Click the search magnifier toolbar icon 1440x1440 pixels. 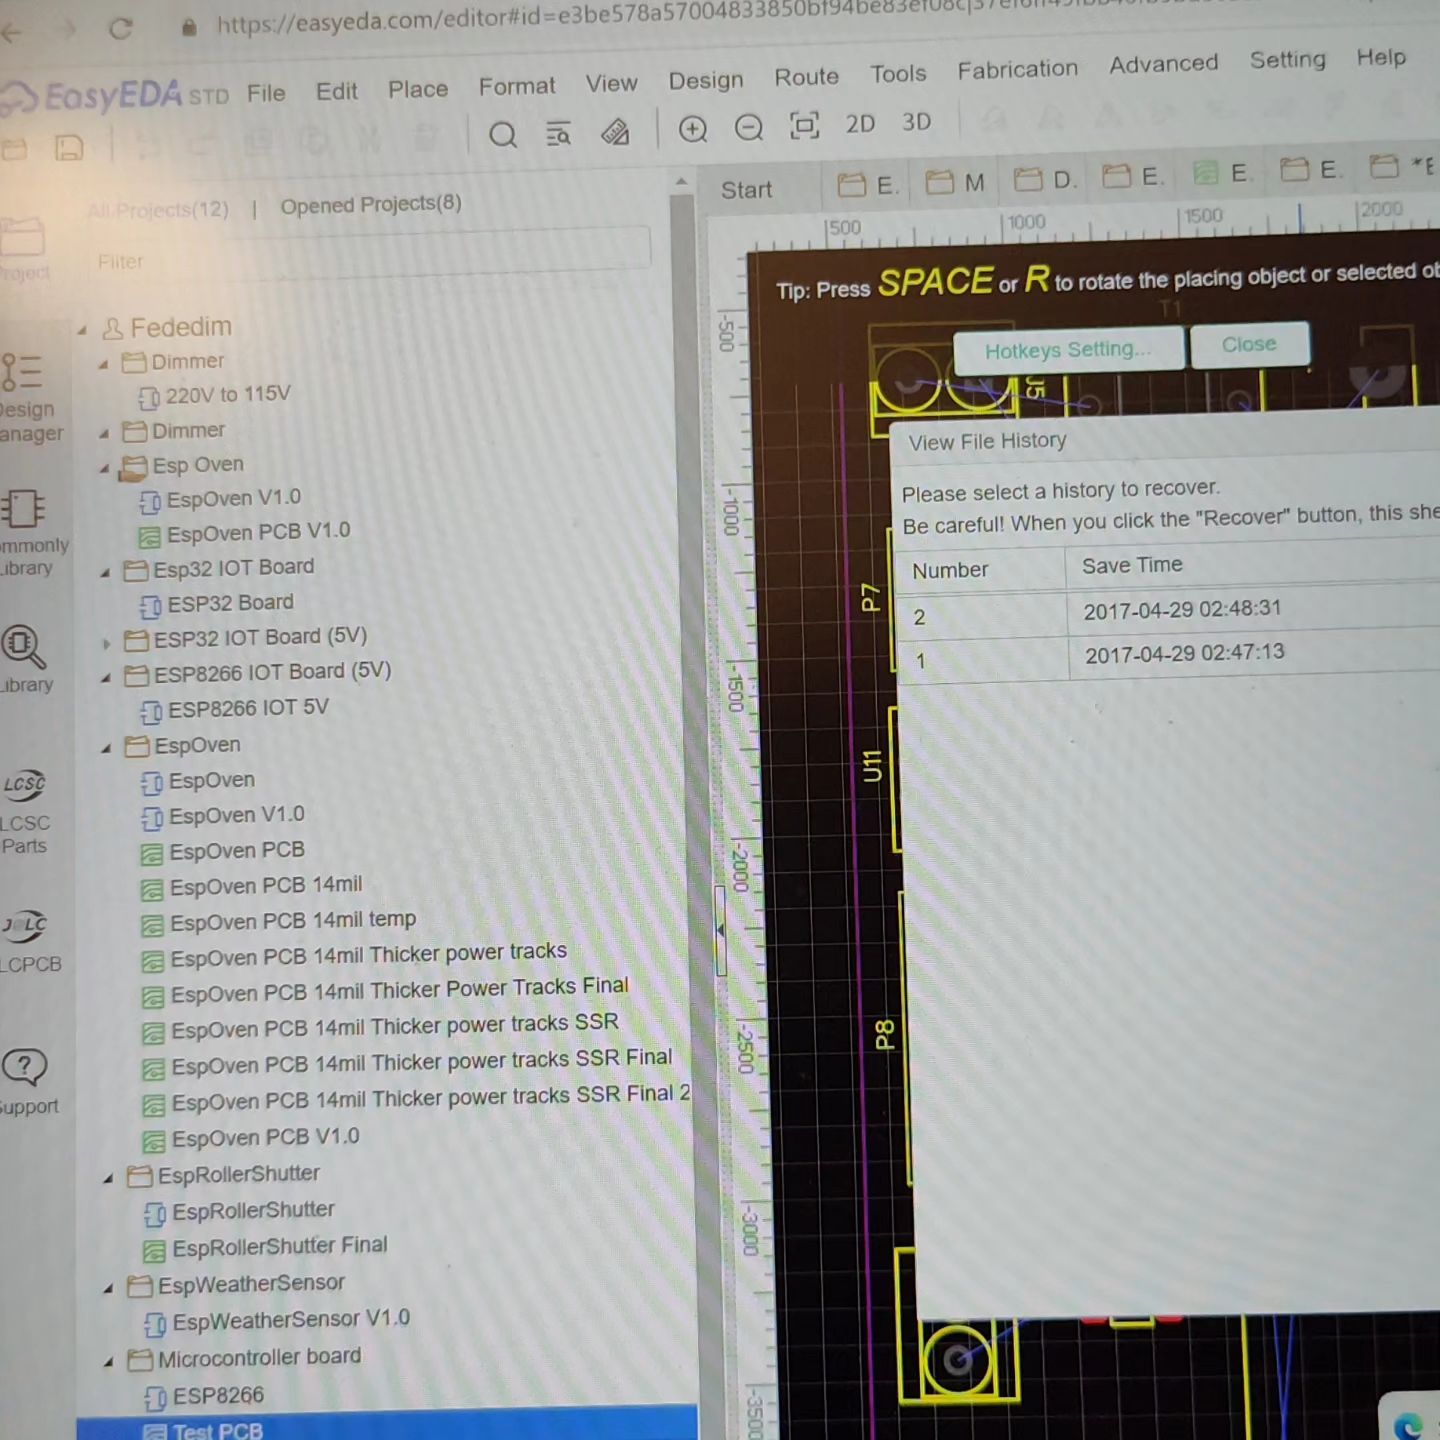coord(503,134)
